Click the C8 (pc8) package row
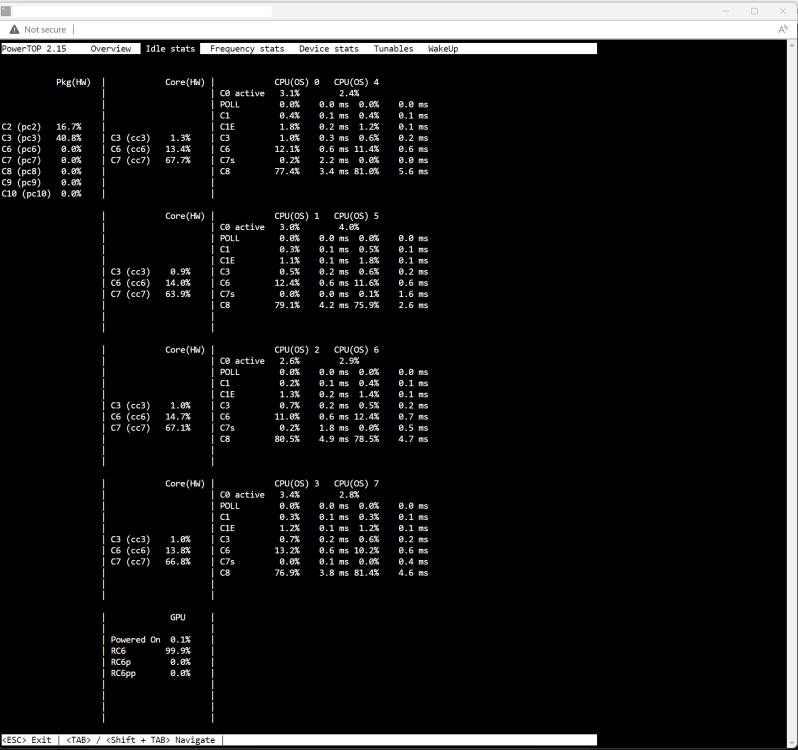The width and height of the screenshot is (798, 750). (x=42, y=171)
